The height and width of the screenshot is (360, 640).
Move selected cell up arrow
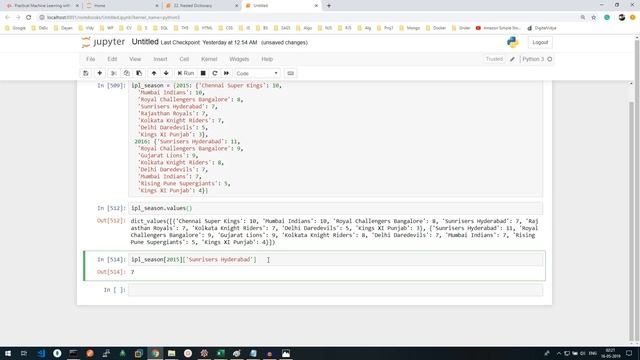154,73
